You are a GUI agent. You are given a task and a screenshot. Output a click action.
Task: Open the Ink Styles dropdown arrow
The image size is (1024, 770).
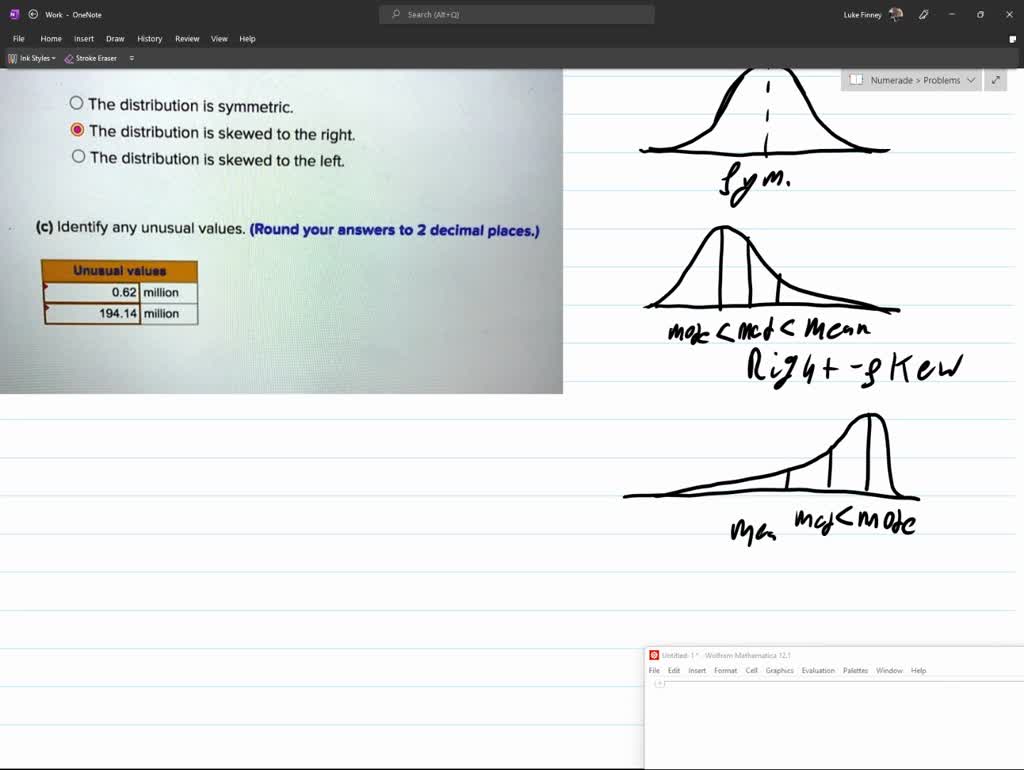click(x=55, y=58)
